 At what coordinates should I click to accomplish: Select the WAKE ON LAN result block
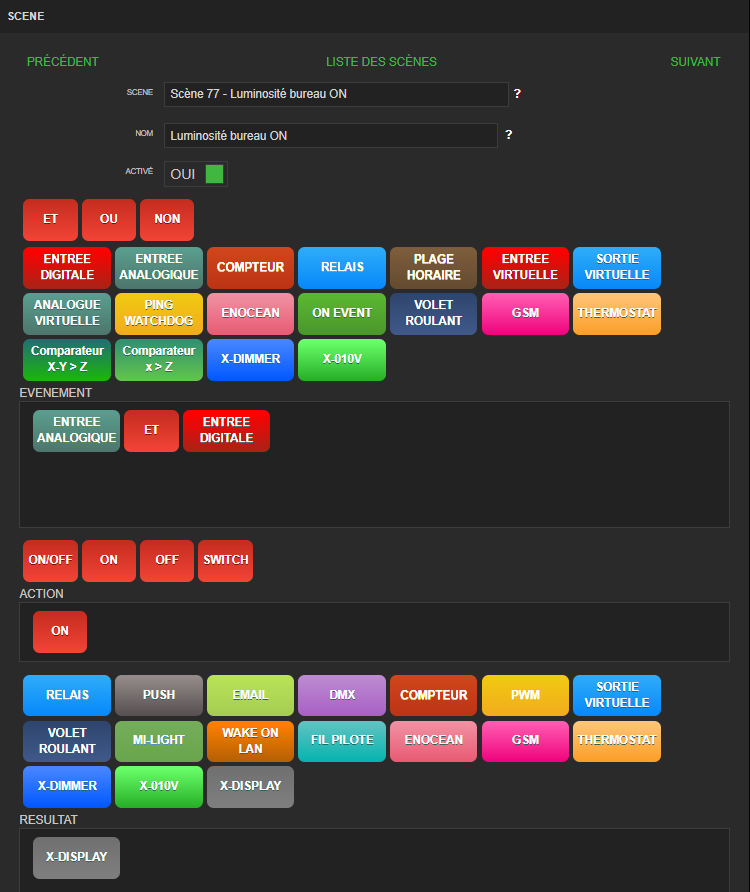pos(251,741)
